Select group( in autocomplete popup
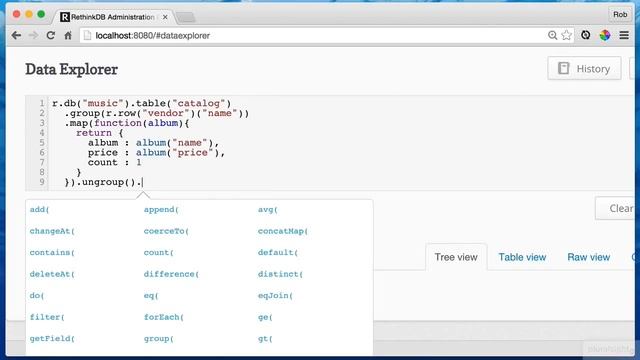640x360 pixels. coord(159,339)
